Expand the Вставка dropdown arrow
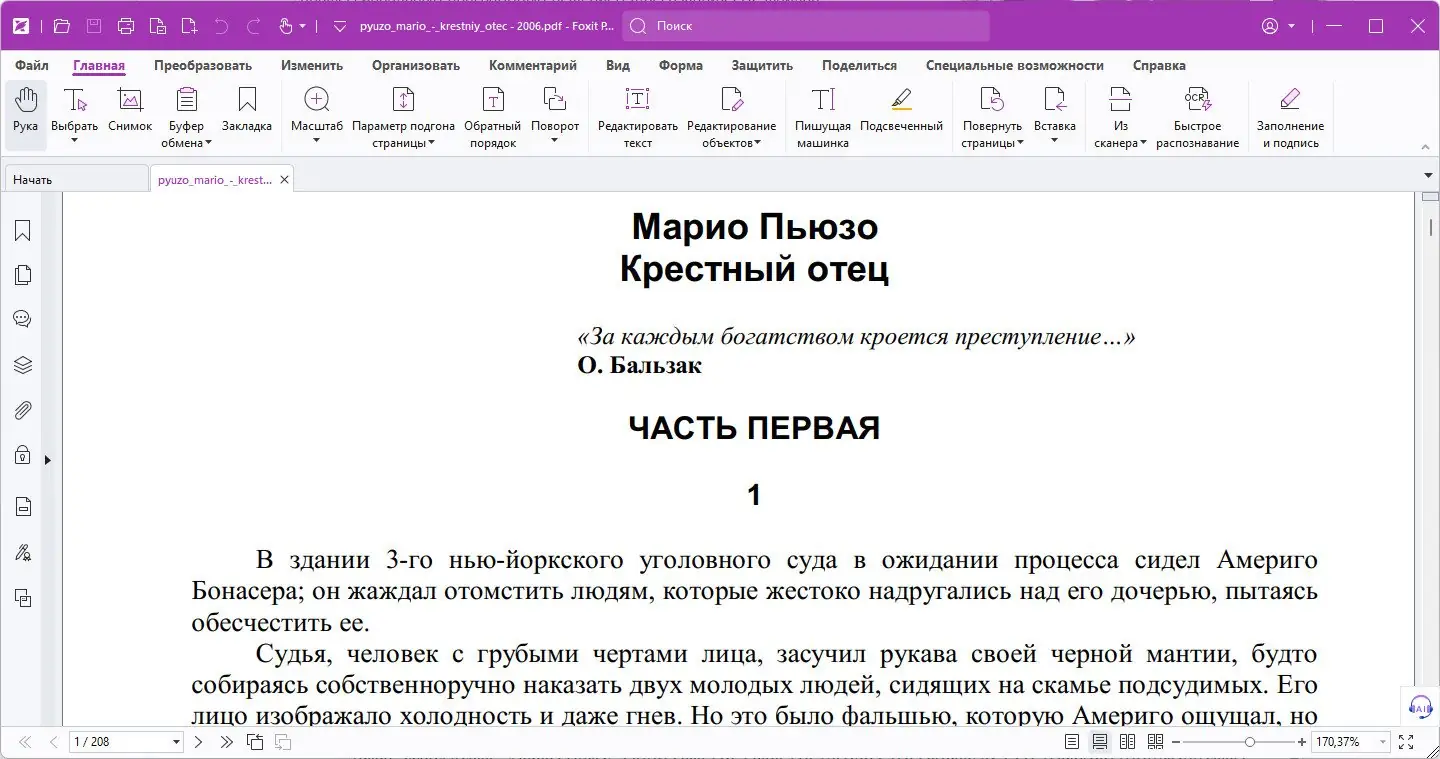 [x=1055, y=140]
